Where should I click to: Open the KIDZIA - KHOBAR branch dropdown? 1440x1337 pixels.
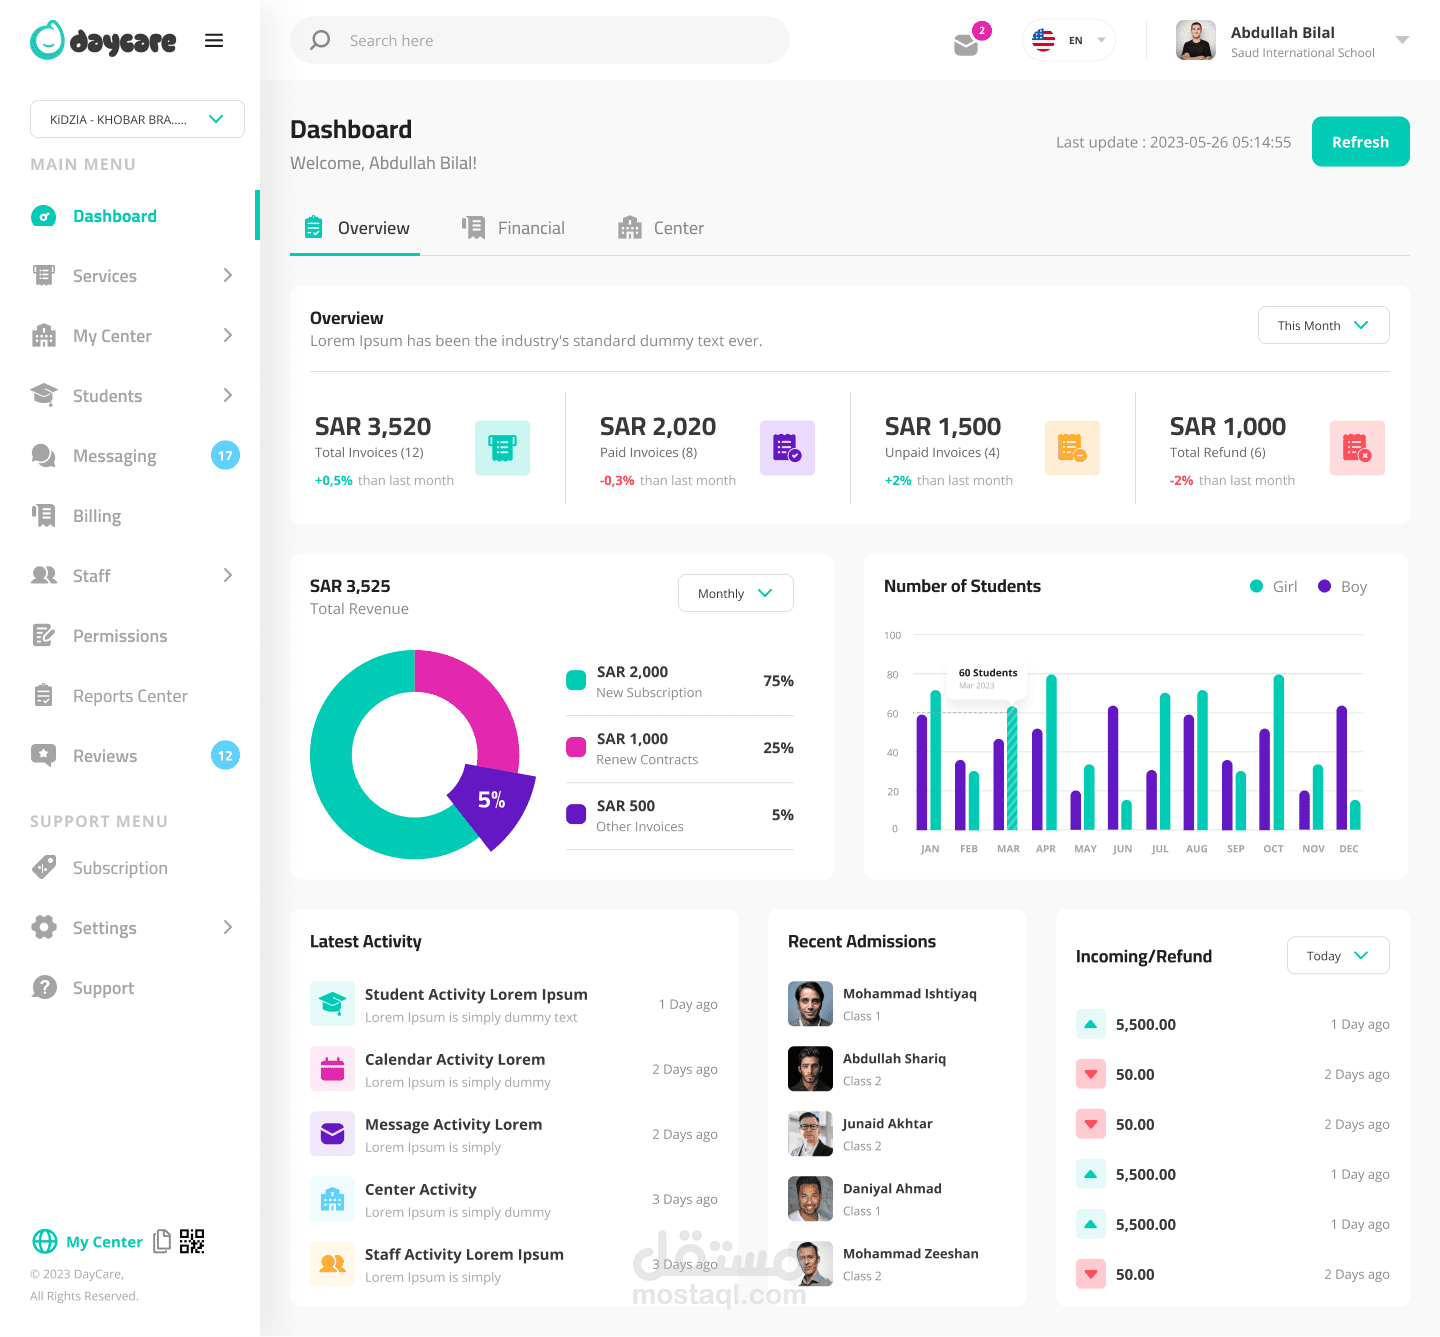click(137, 119)
